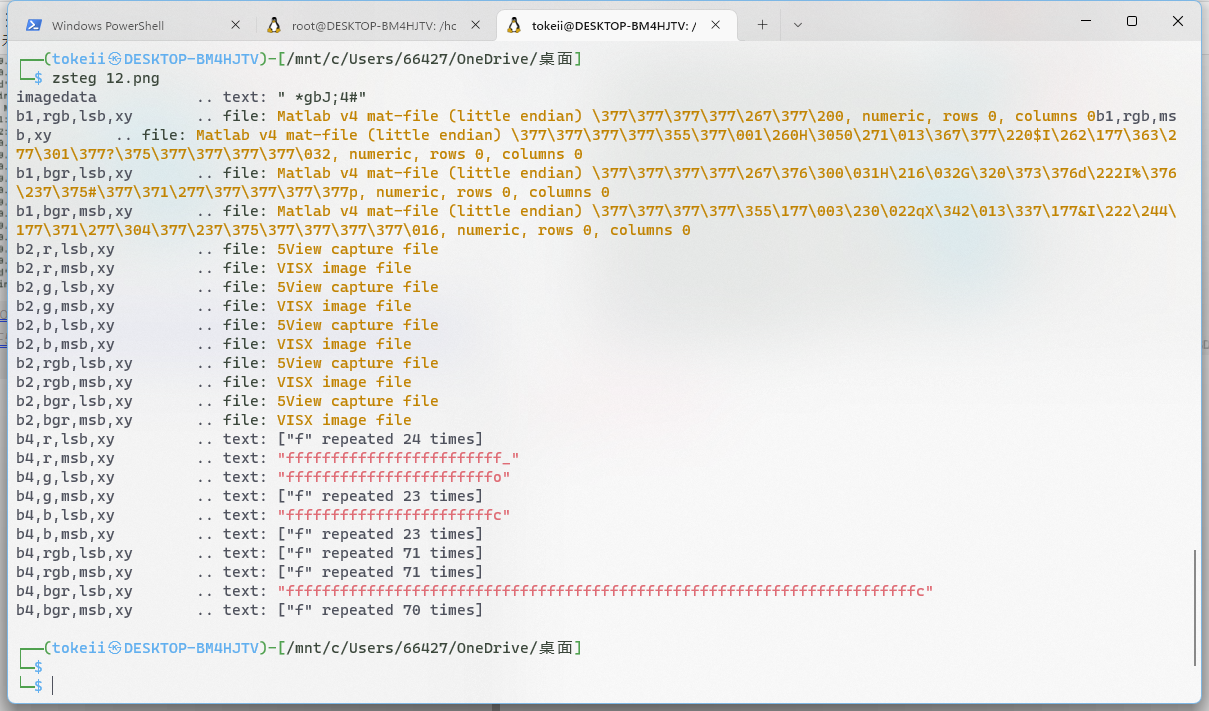Click 'Matlab v4 mat-file' text in the b1,rgb,lsb,xy row
Viewport: 1209px width, 711px height.
pyautogui.click(x=358, y=116)
